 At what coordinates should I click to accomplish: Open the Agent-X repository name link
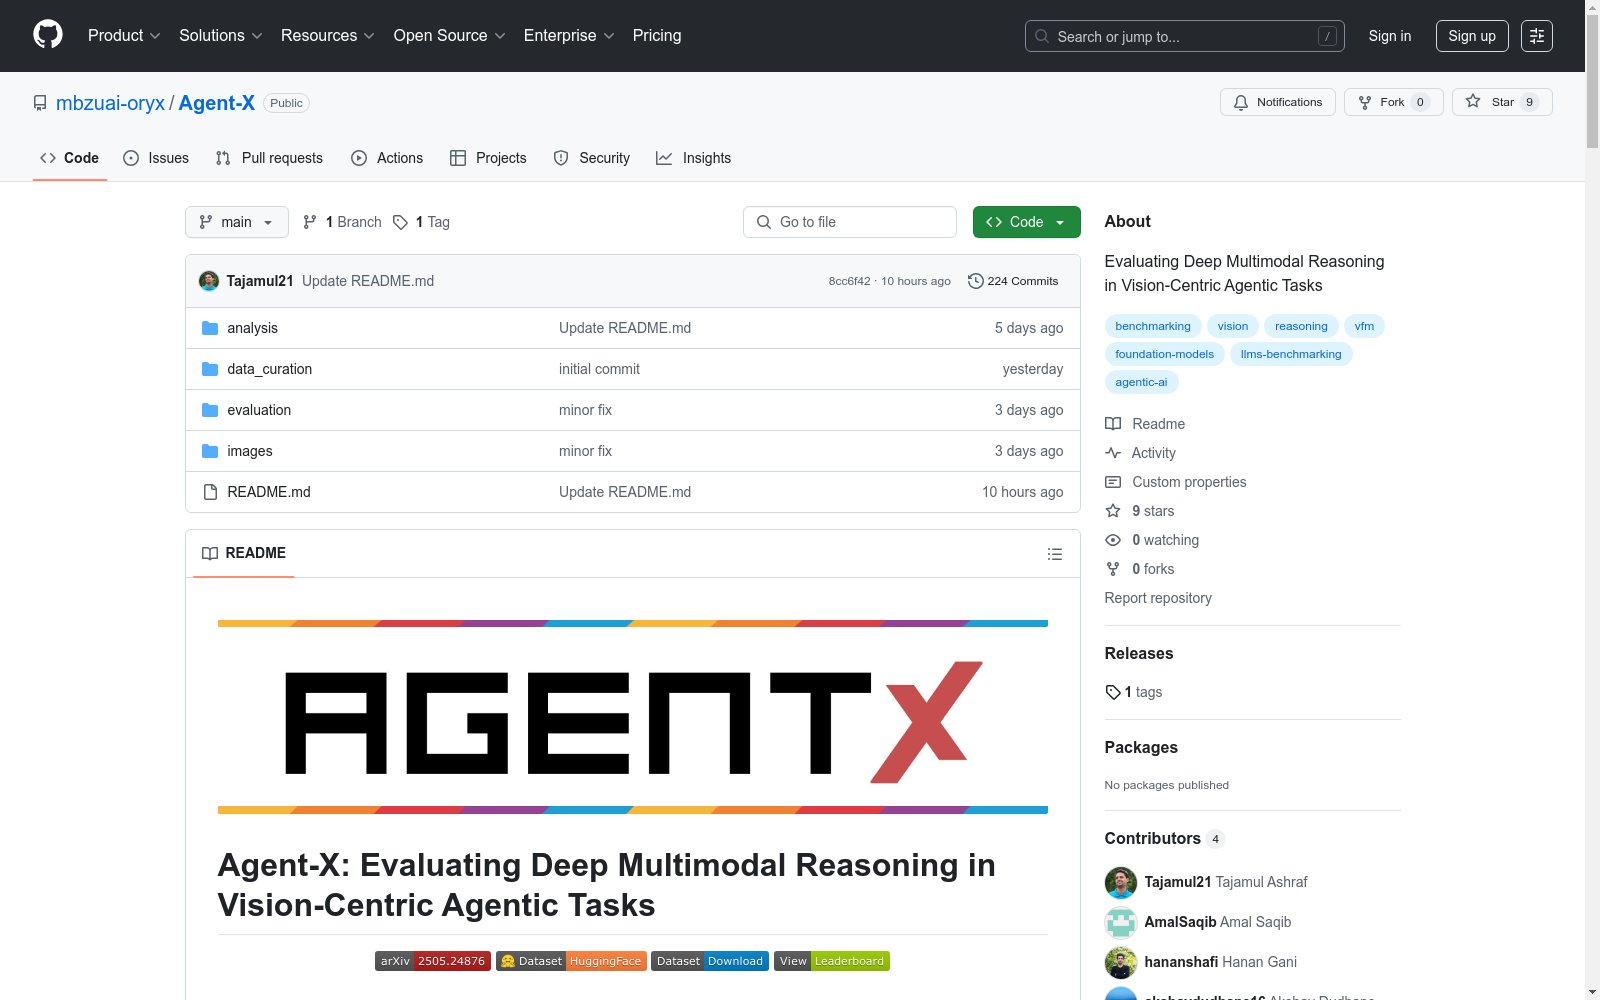click(217, 103)
